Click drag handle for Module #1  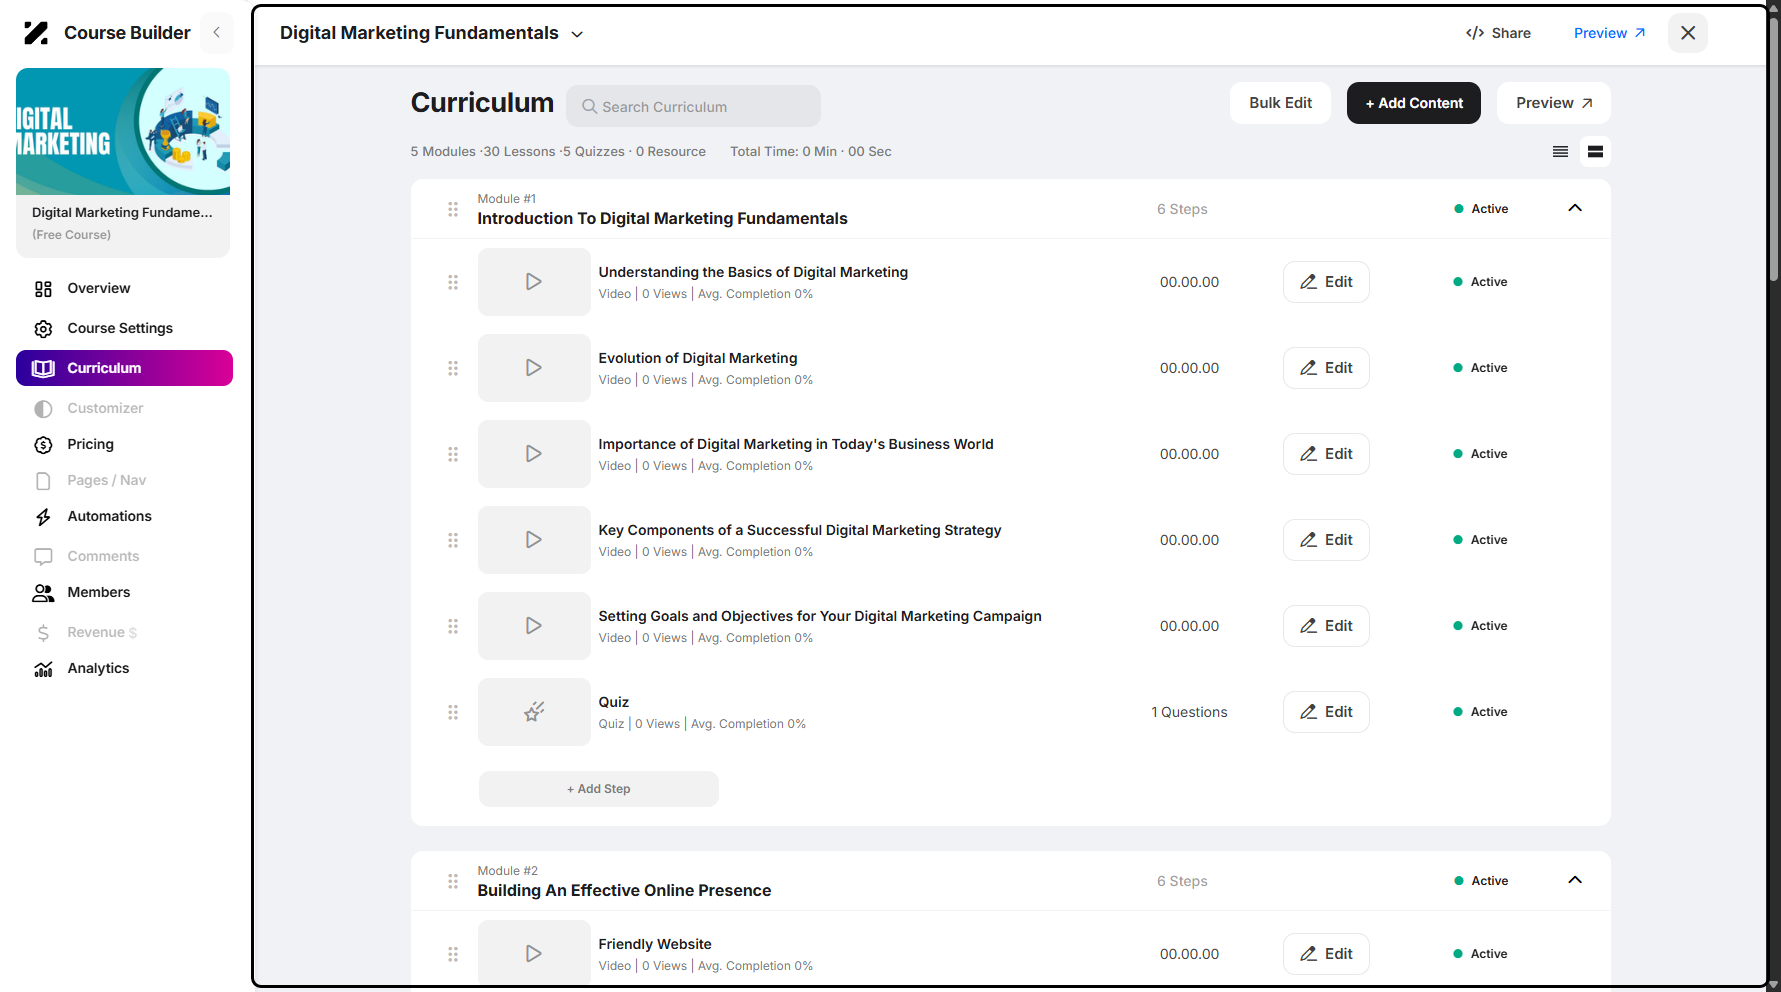click(x=453, y=209)
